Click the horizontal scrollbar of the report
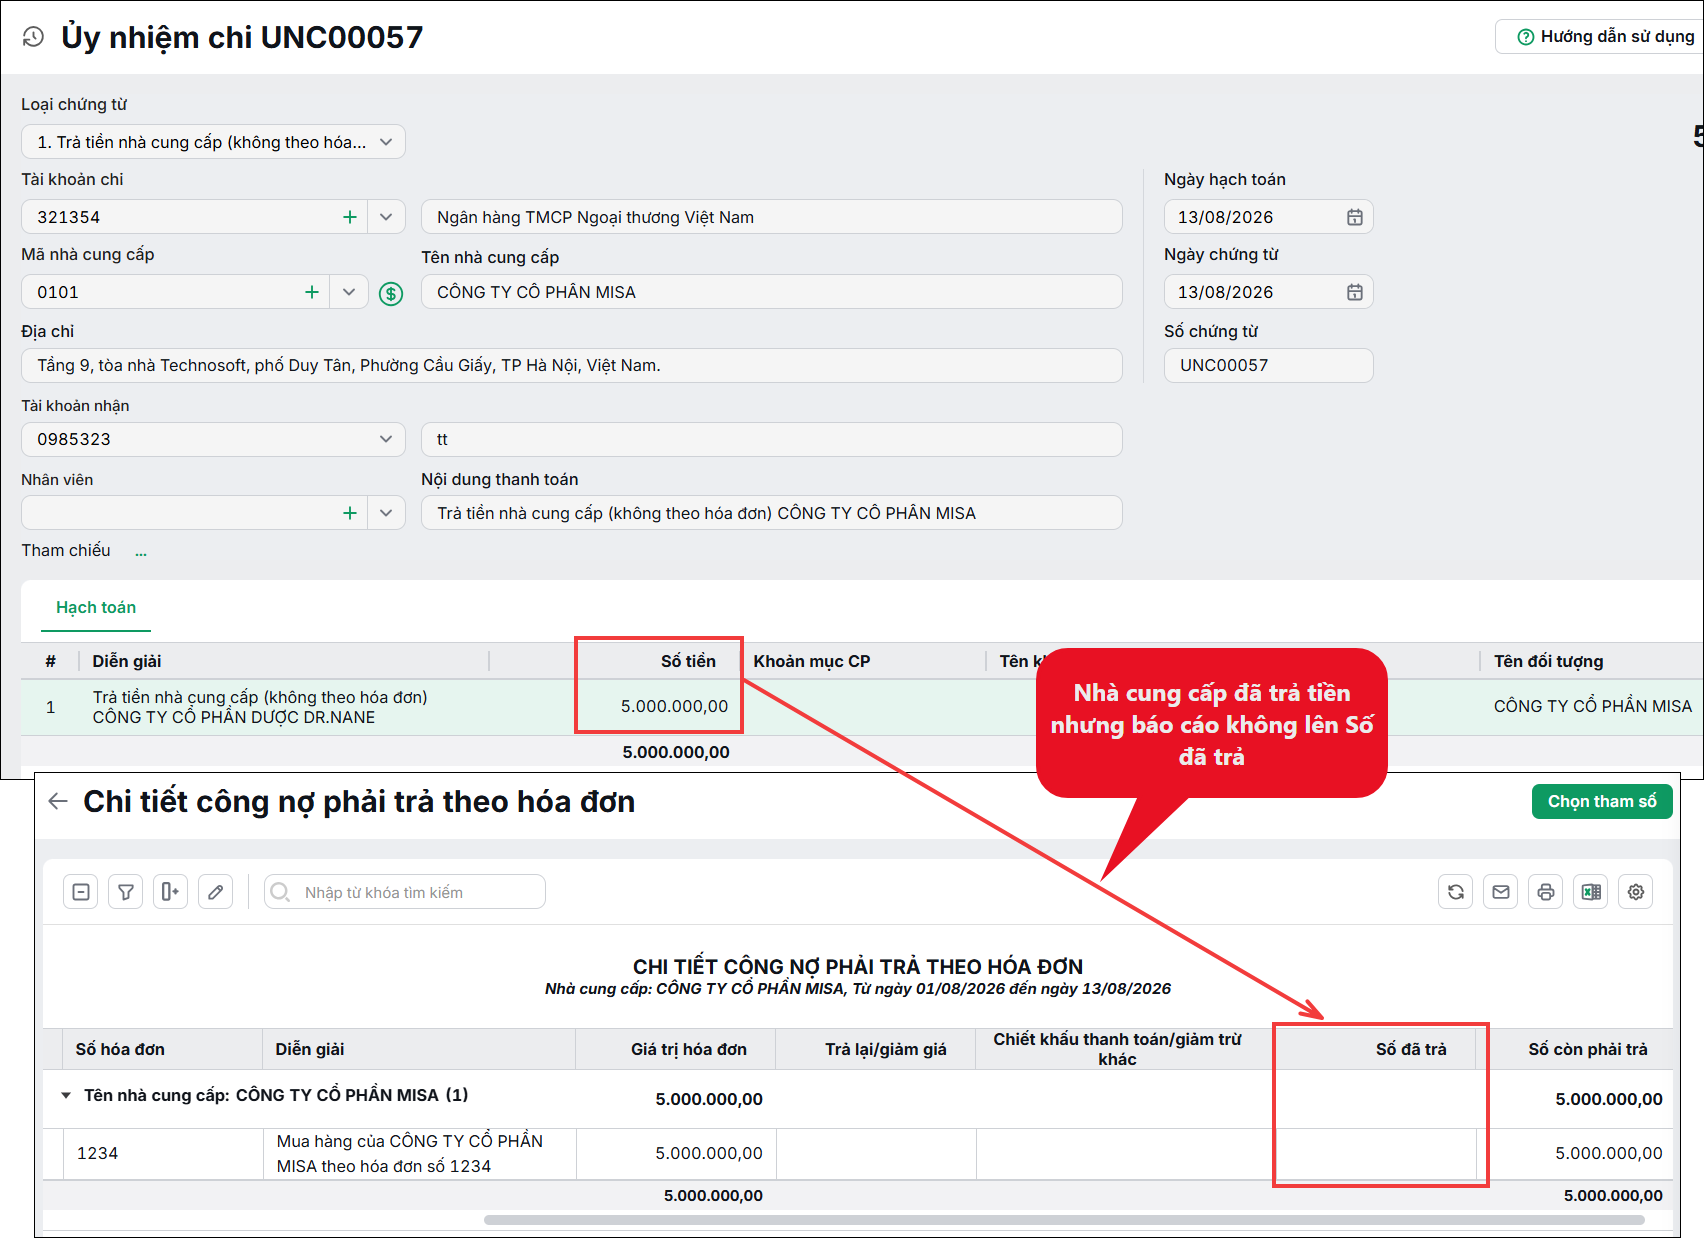1704x1246 pixels. coord(1064,1220)
